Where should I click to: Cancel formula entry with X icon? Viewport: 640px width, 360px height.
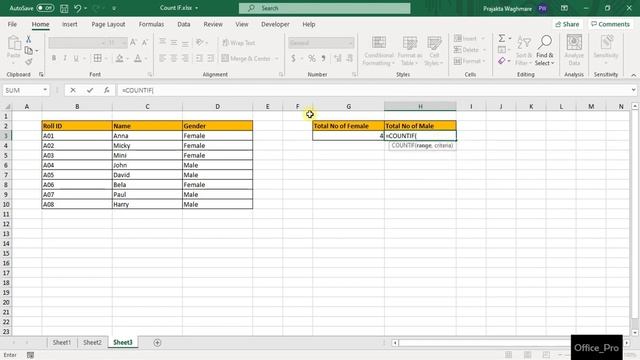coord(73,90)
